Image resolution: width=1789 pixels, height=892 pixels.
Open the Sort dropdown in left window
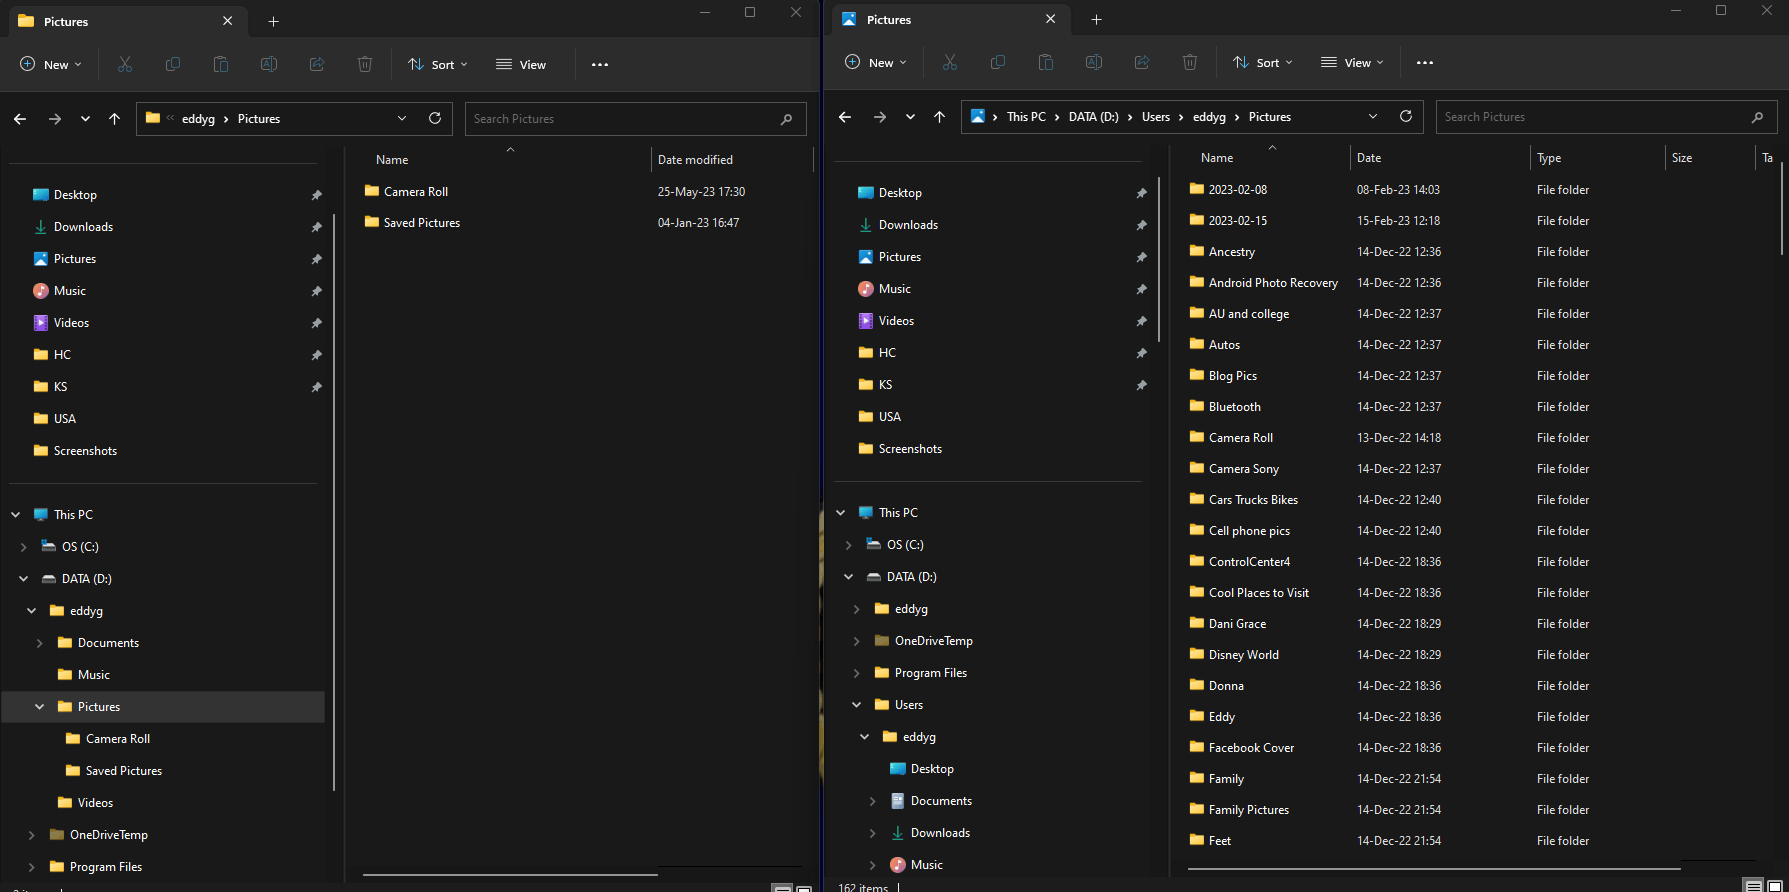click(438, 64)
